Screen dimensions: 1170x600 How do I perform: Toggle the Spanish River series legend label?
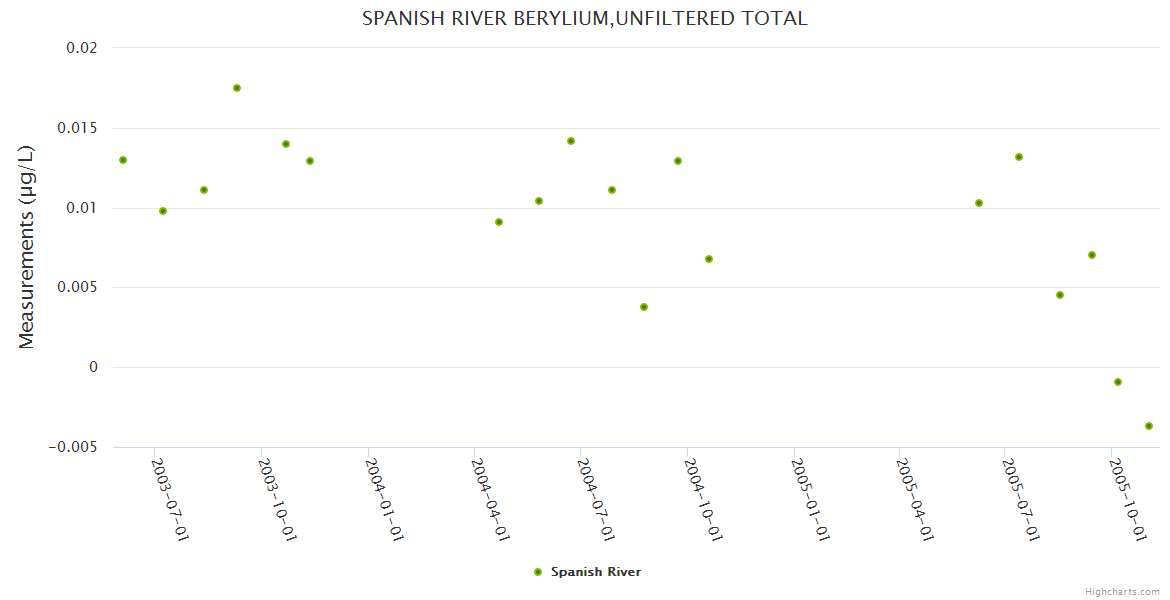point(596,572)
